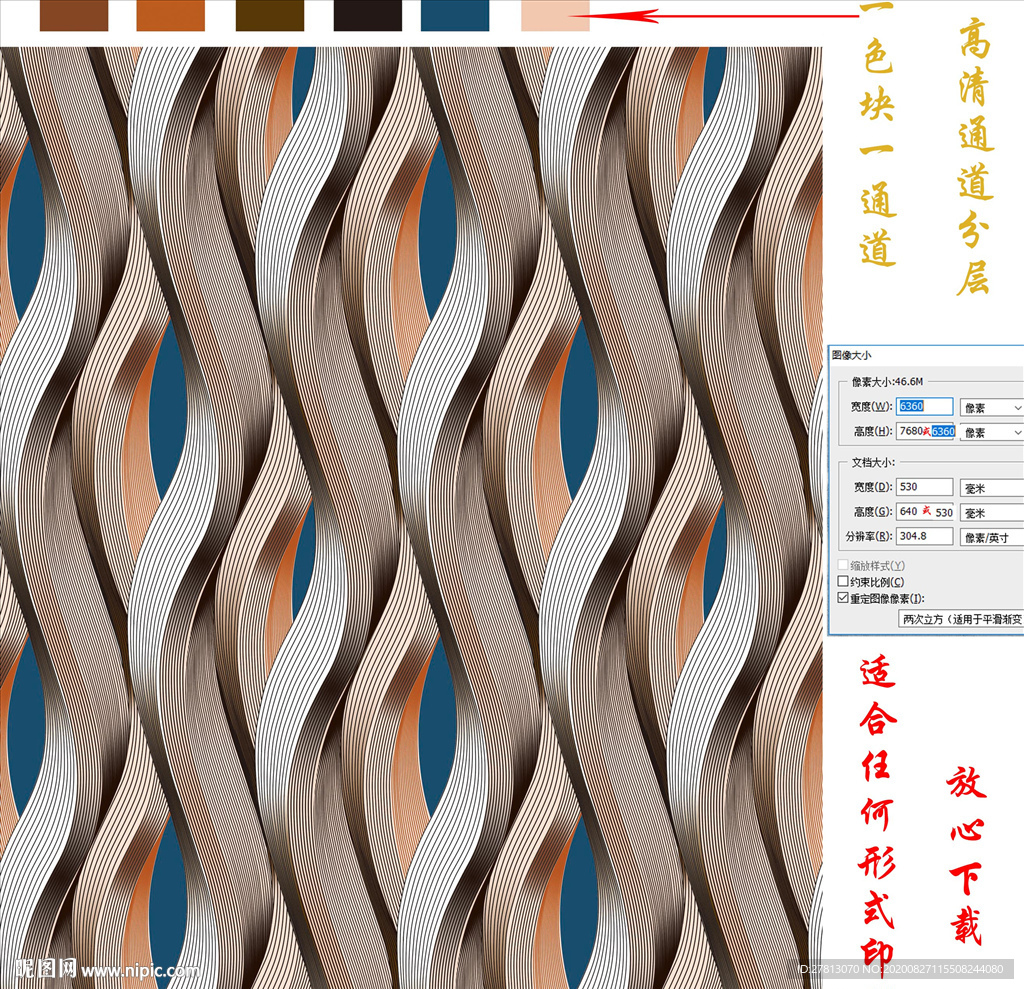This screenshot has width=1024, height=989.
Task: Click the pixel height field showing 7680
Action: pyautogui.click(x=925, y=431)
